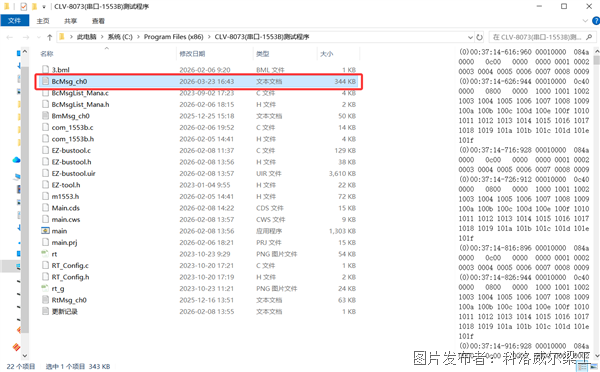Image resolution: width=600 pixels, height=372 pixels.
Task: Switch to details view icon in the status bar
Action: [582, 367]
